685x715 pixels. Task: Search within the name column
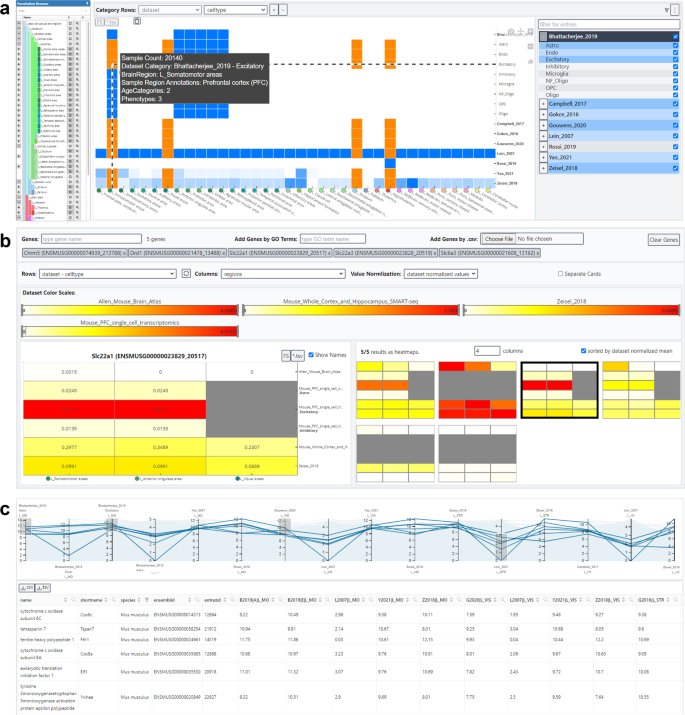pyautogui.click(x=73, y=600)
